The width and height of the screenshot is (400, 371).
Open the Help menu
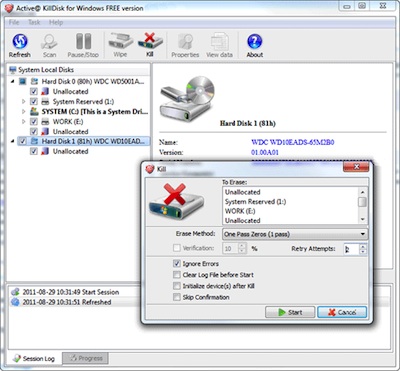pyautogui.click(x=56, y=22)
